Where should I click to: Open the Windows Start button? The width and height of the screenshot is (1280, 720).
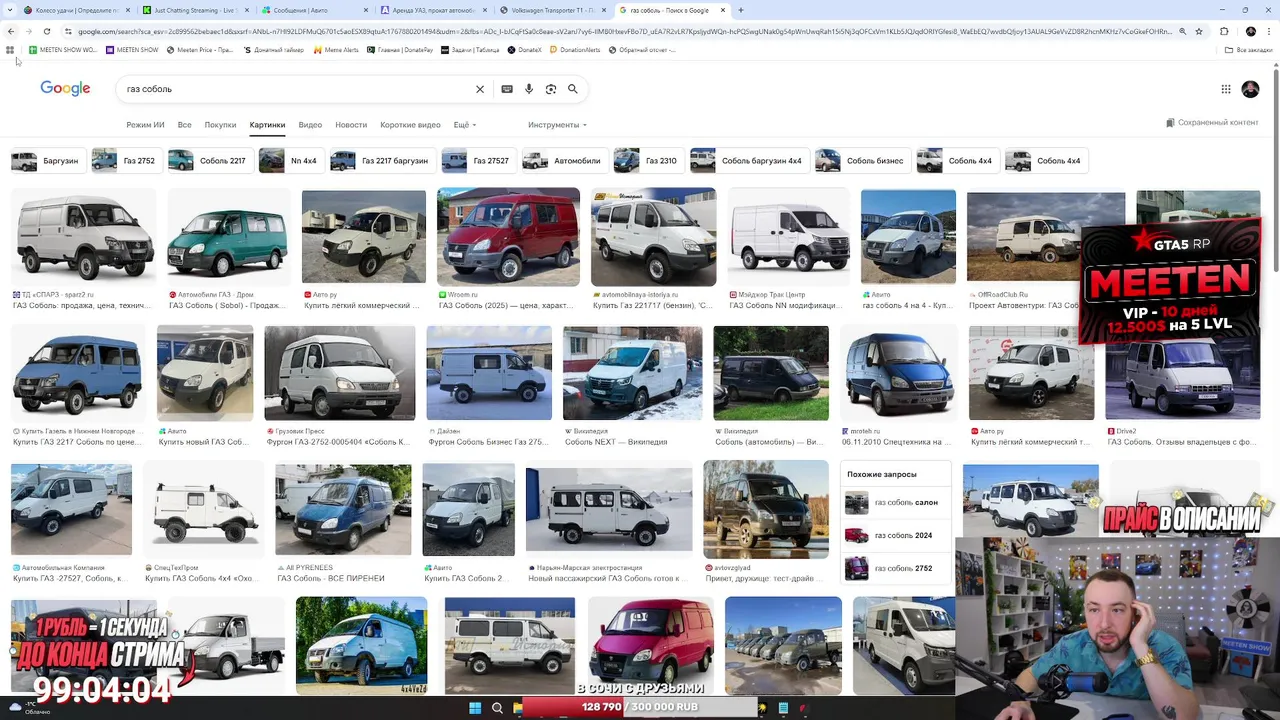click(475, 708)
